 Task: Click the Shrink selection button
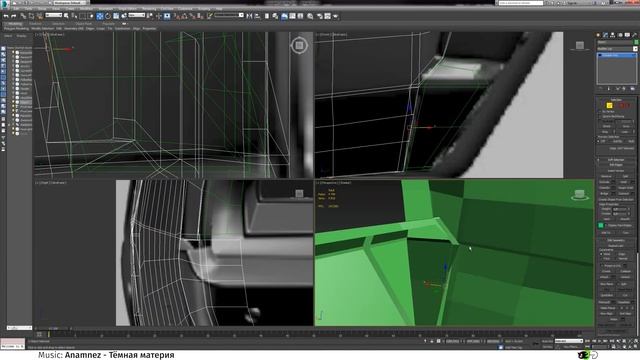tap(607, 127)
